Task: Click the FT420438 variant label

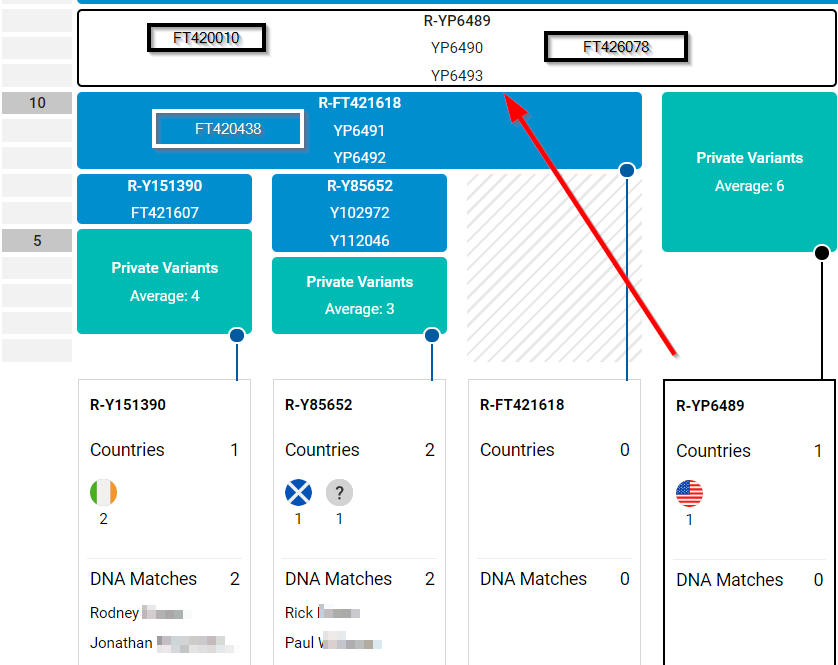Action: pos(228,129)
